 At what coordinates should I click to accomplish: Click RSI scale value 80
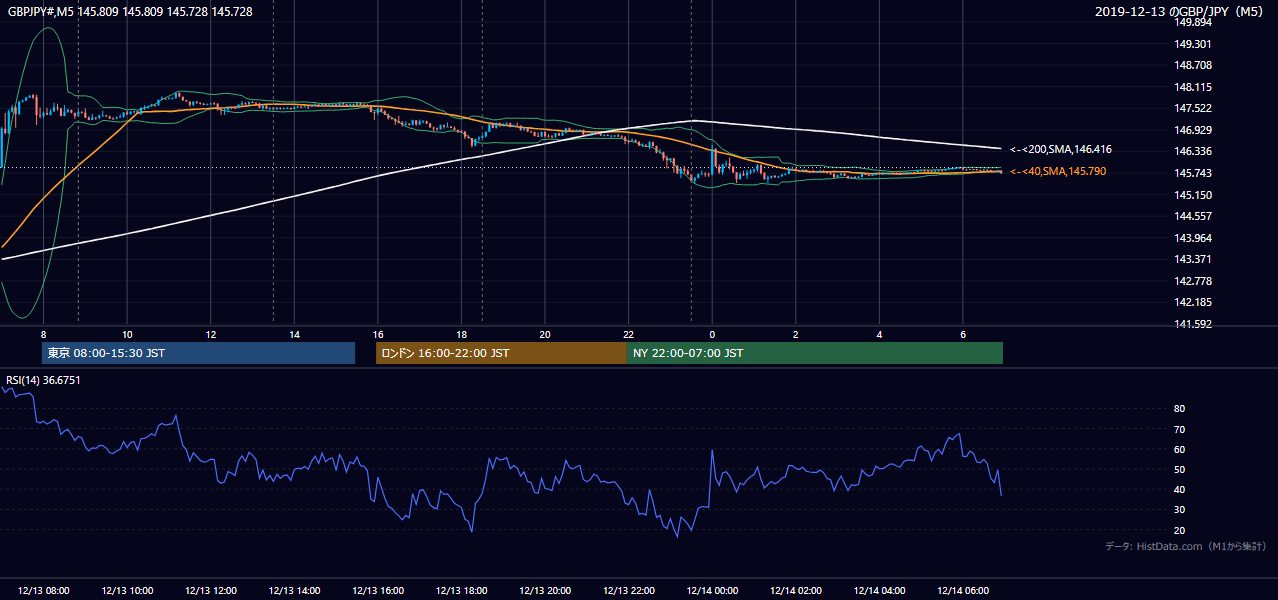1180,409
